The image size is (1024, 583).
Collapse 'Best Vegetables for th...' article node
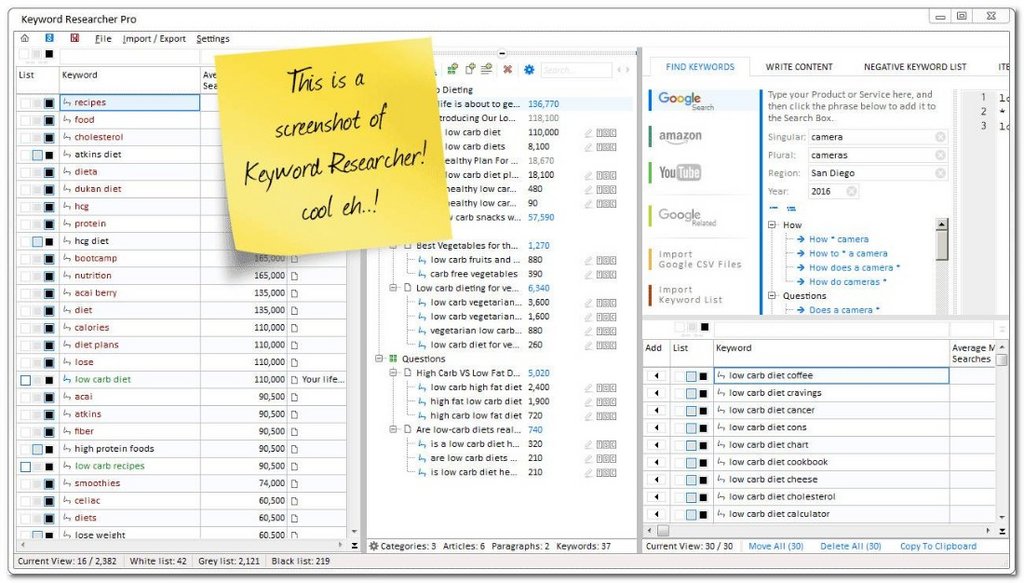click(x=393, y=246)
